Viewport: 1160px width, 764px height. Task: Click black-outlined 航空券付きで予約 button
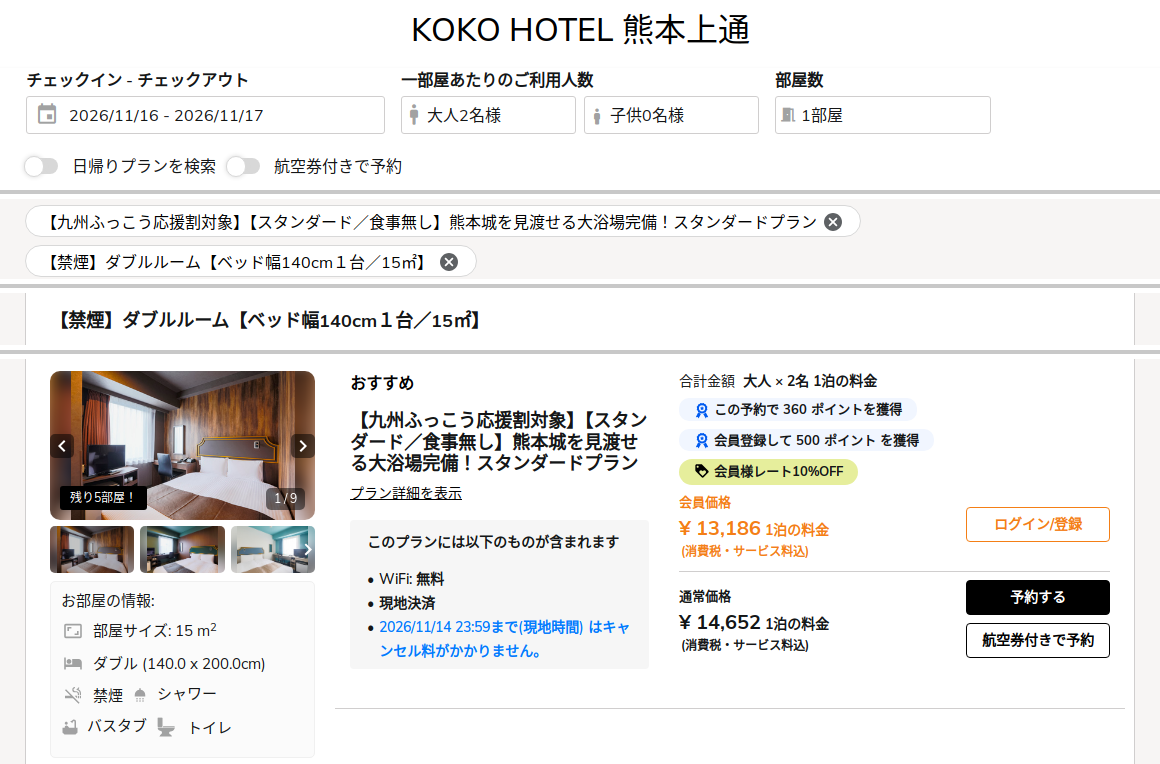[x=1038, y=640]
